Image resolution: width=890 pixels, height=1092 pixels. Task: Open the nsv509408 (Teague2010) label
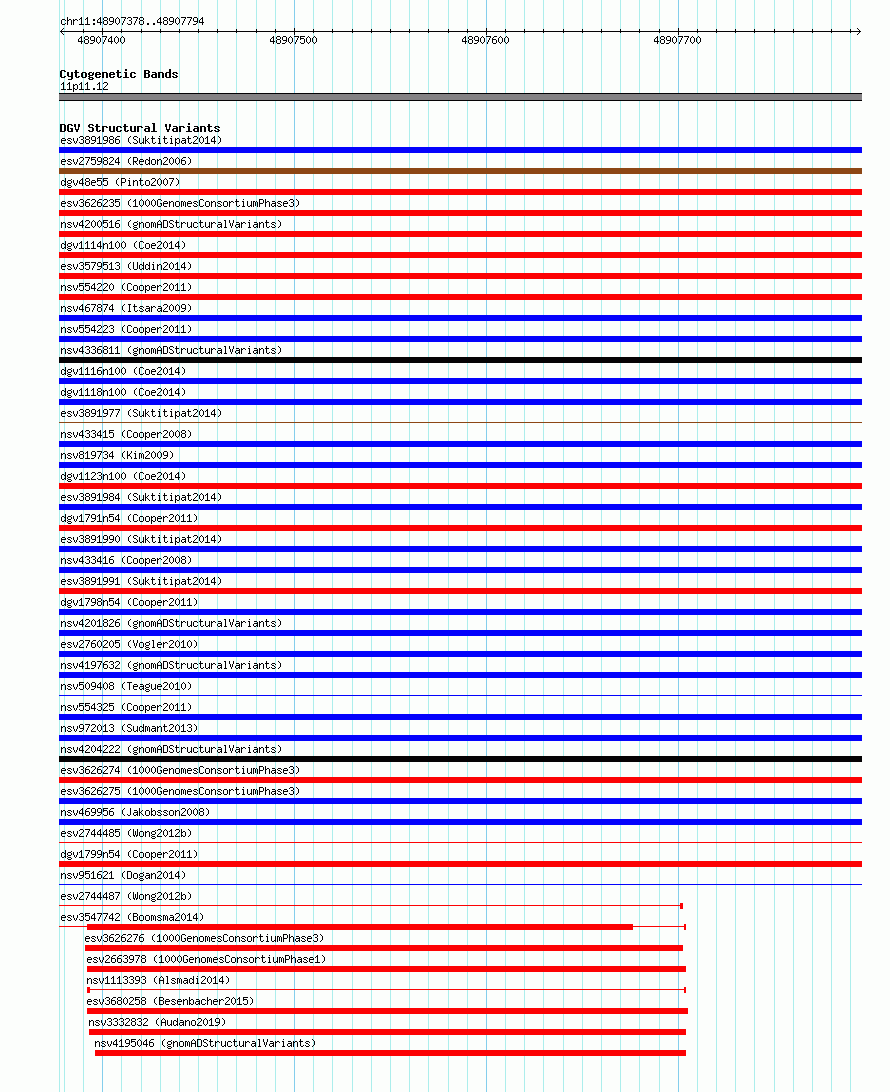click(126, 686)
